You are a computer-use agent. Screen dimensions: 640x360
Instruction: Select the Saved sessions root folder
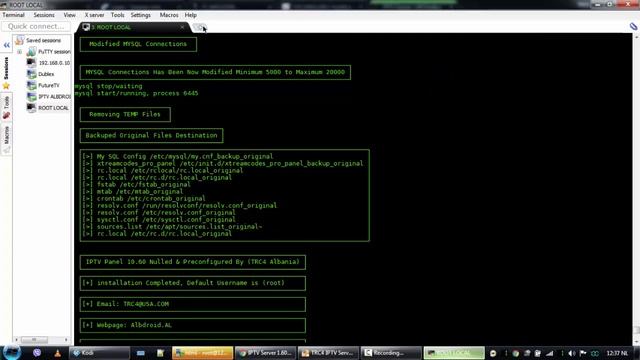38,40
